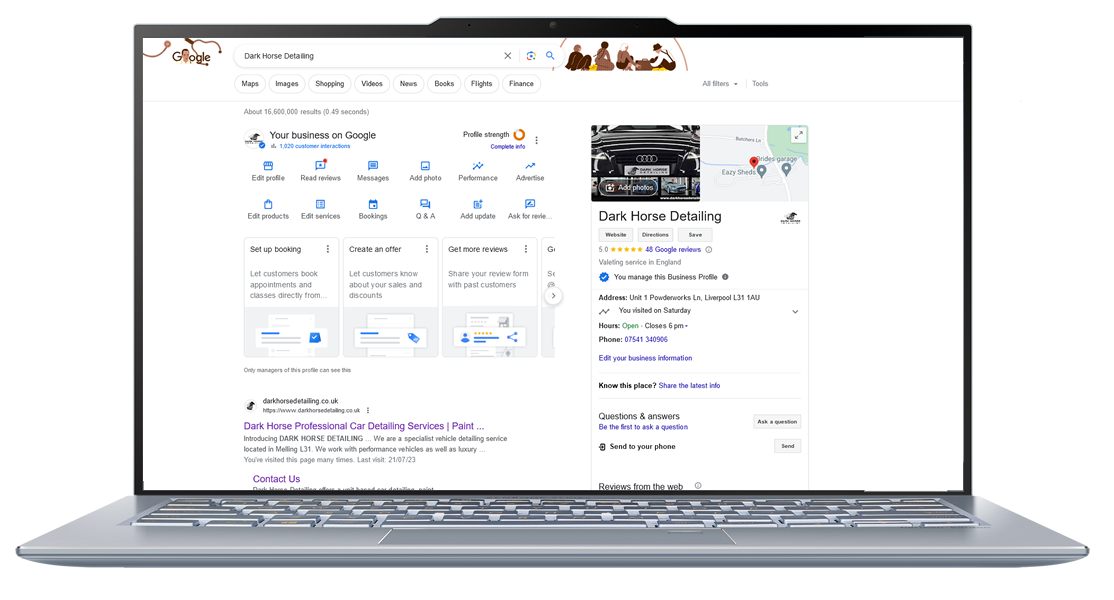The width and height of the screenshot is (1114, 600).
Task: Click the red map location pin
Action: [754, 163]
